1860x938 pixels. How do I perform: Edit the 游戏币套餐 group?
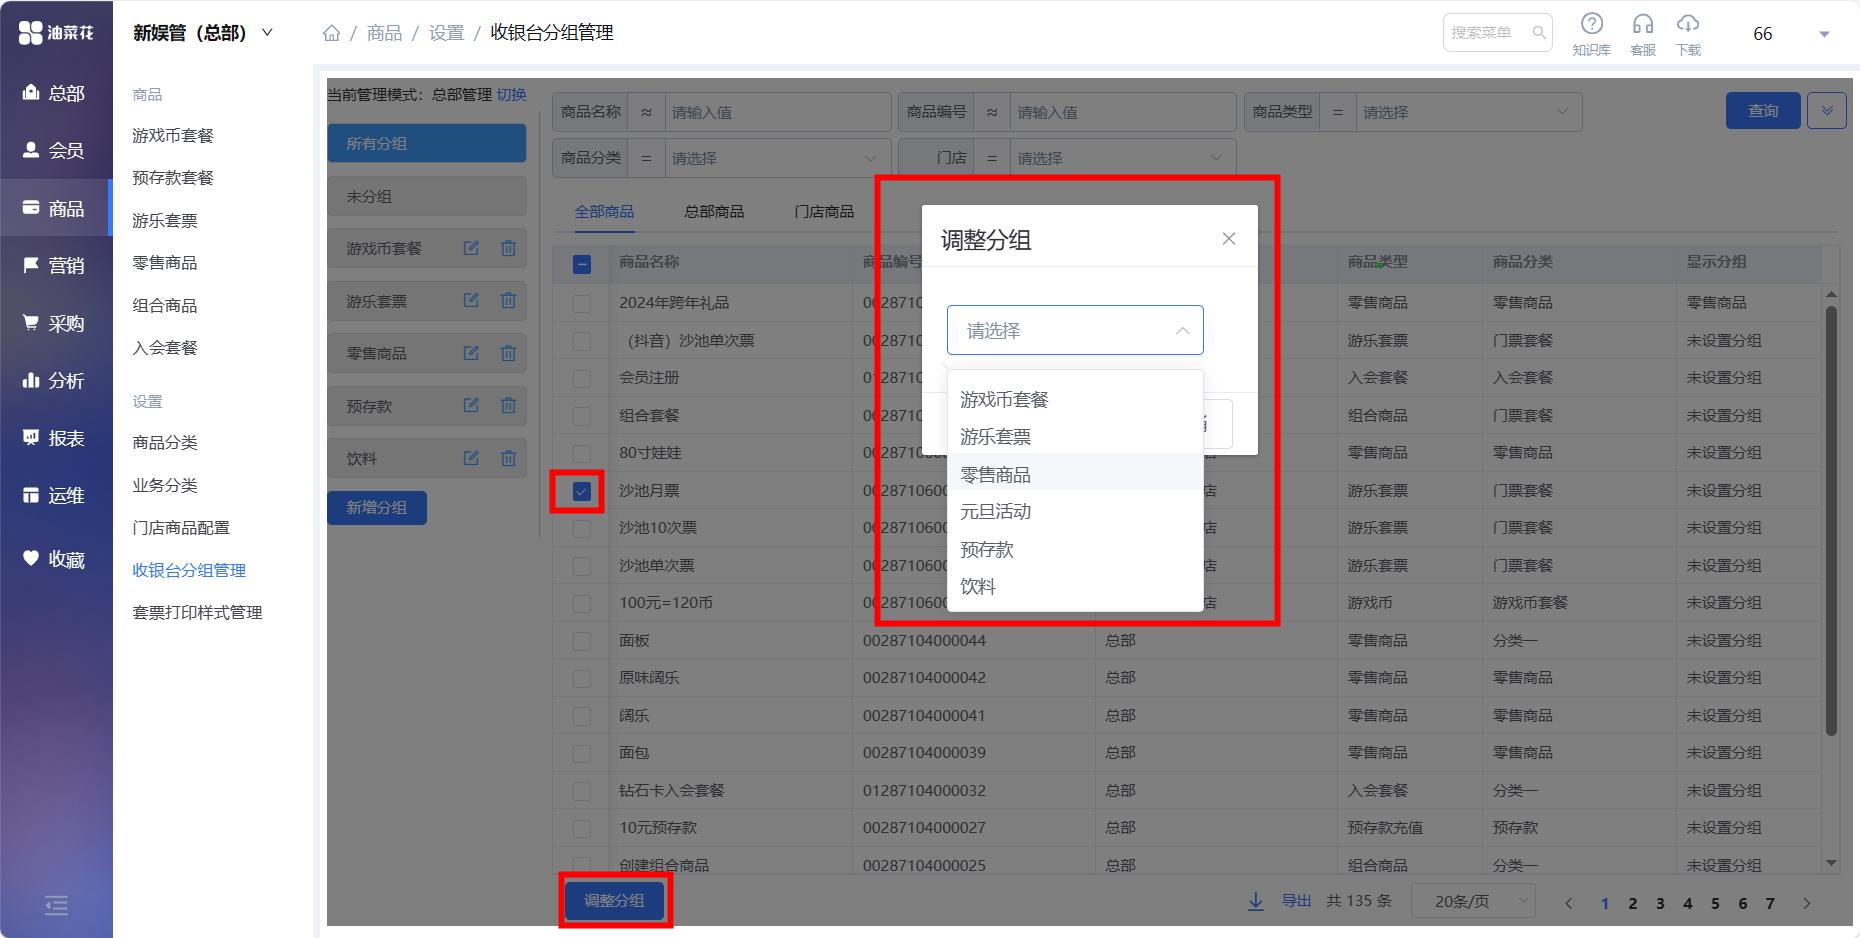point(471,248)
